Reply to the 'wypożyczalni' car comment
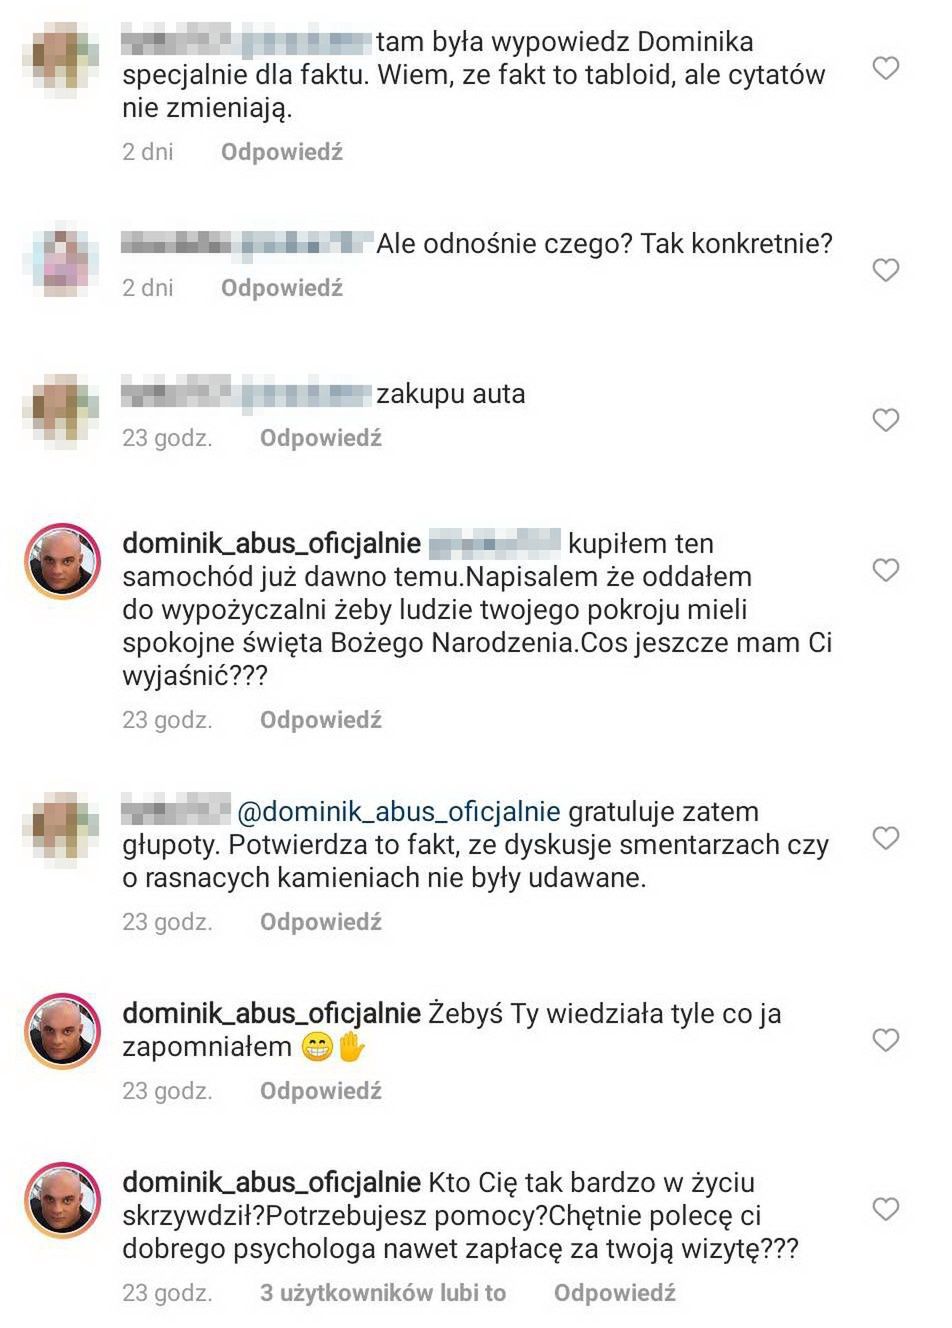This screenshot has width=952, height=1328. (321, 720)
